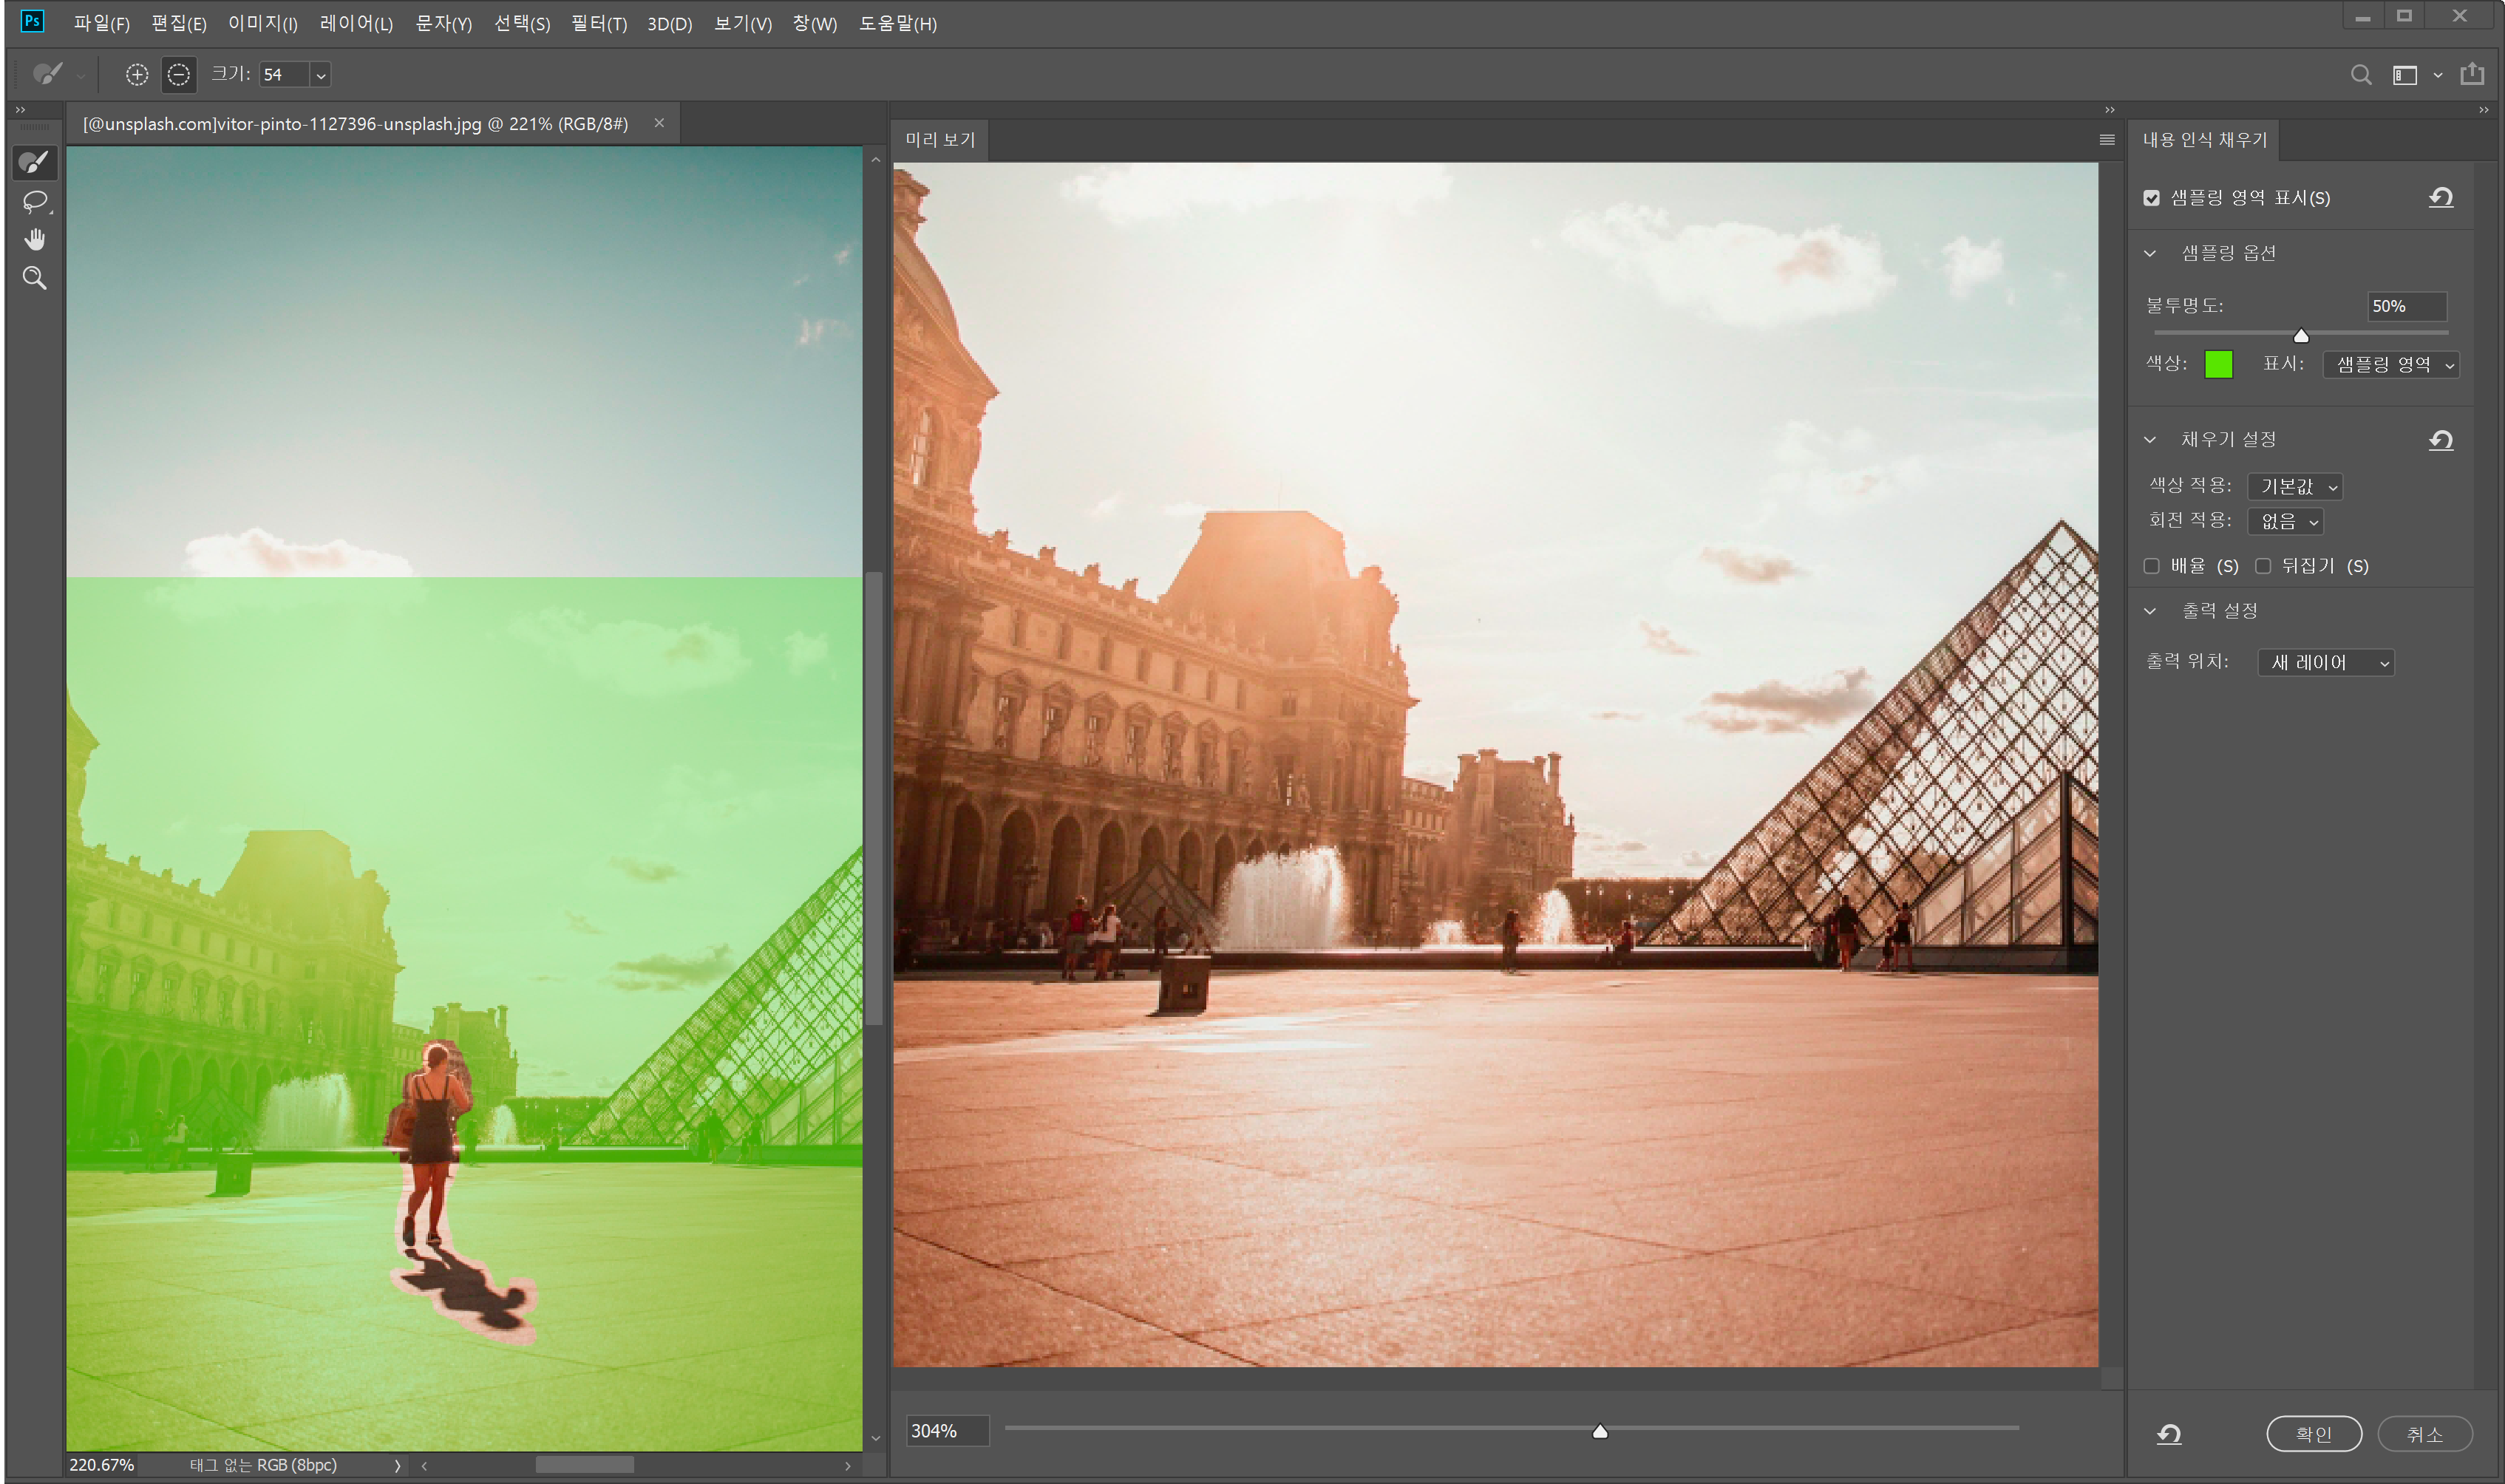This screenshot has height=1484, width=2505.
Task: Open the preview panel menu icon
Action: coord(2106,140)
